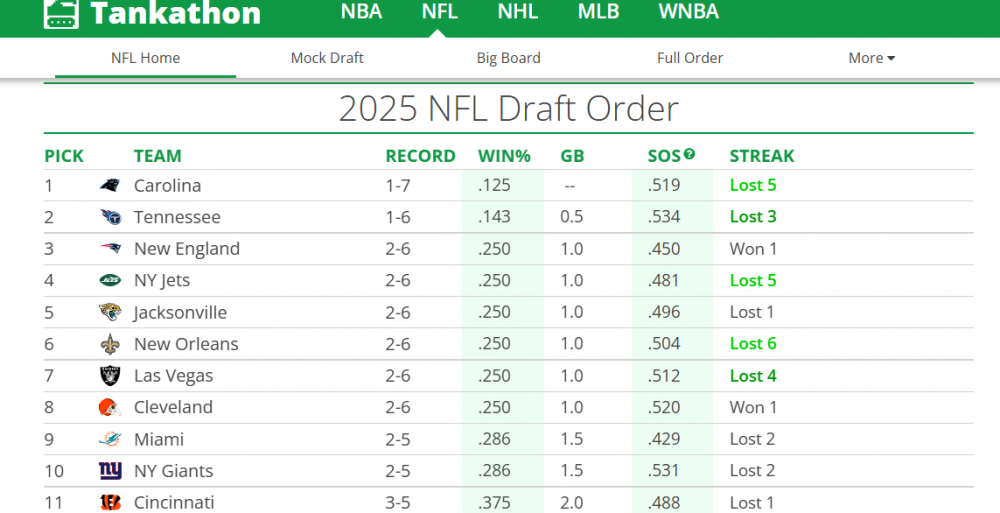
Task: Click the SOS help question mark
Action: tap(689, 154)
